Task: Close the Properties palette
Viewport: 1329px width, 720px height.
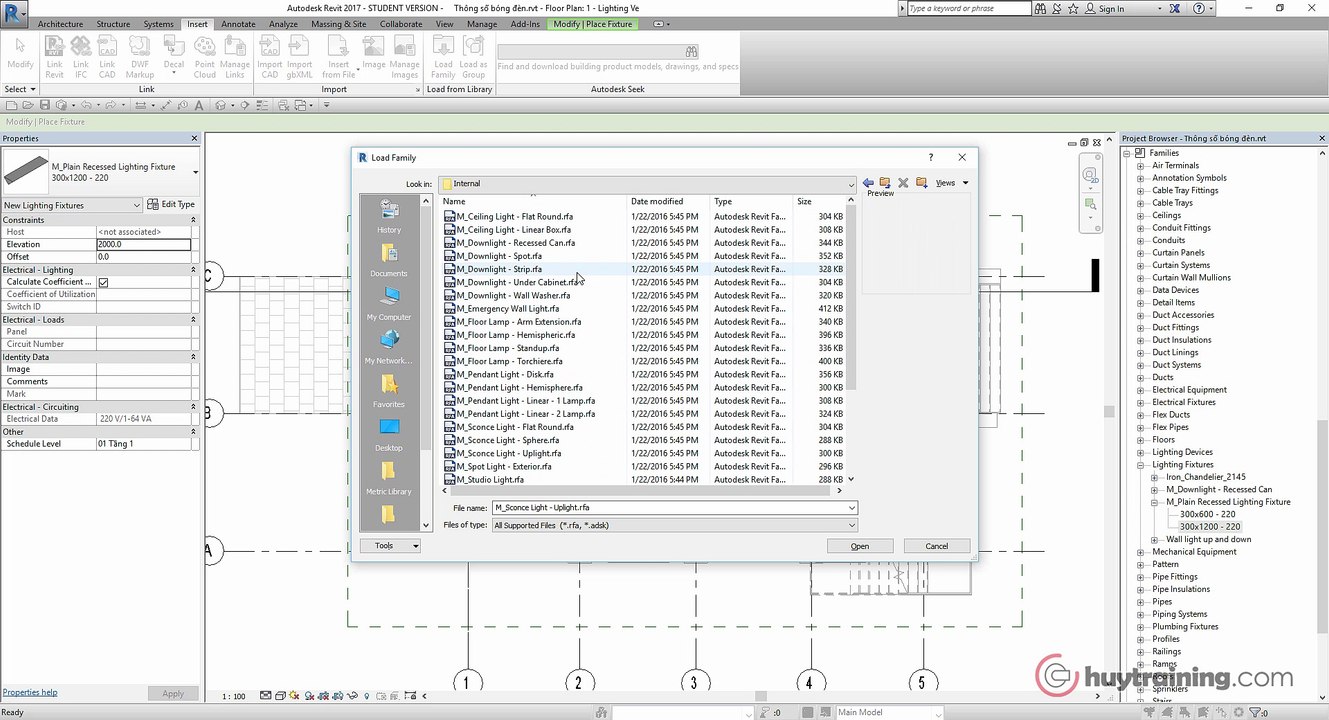Action: [x=195, y=138]
